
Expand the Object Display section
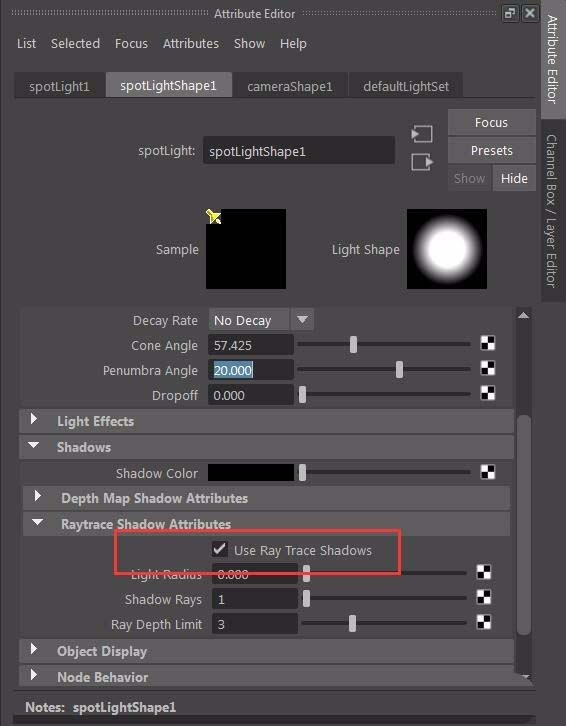34,649
